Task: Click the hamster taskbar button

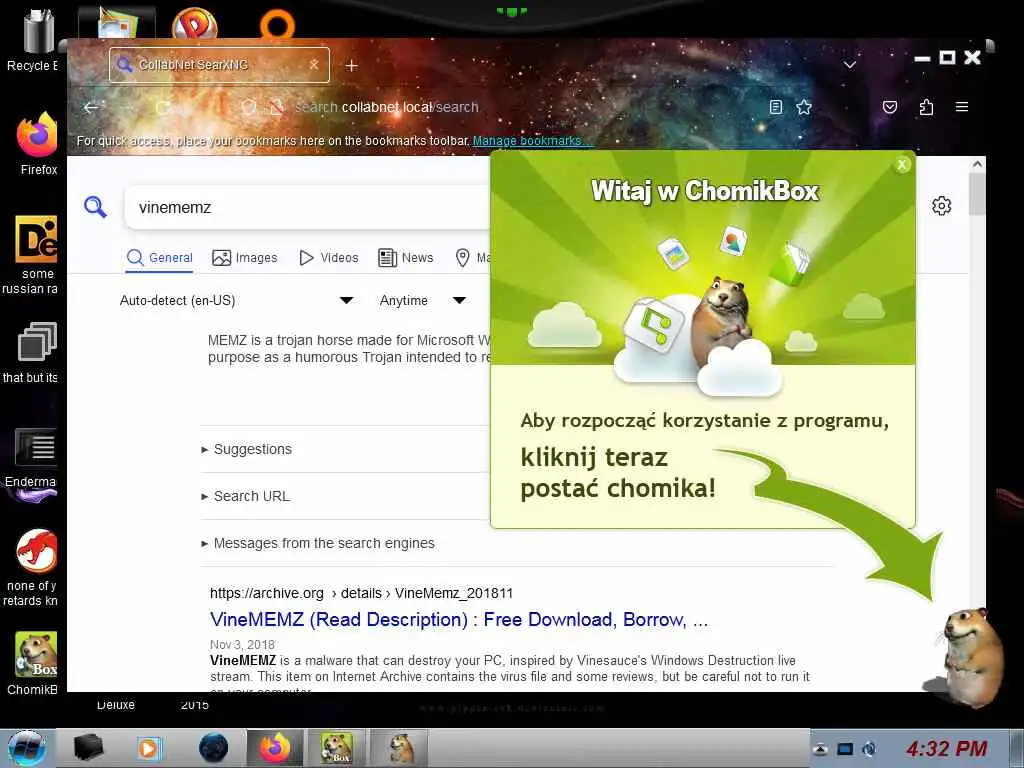Action: tap(399, 748)
